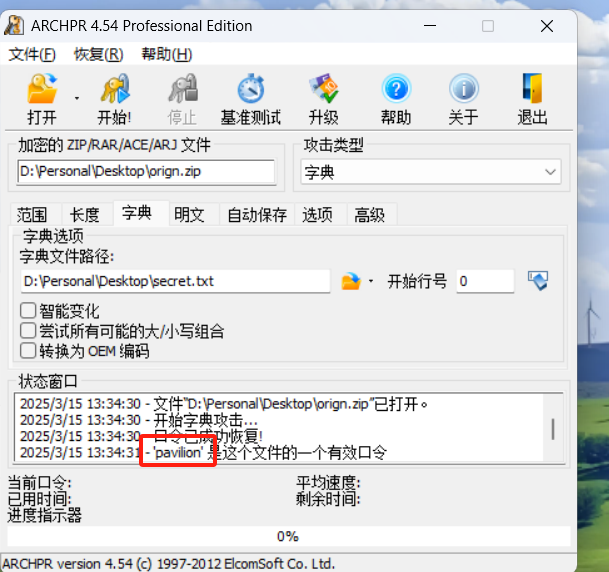The image size is (609, 572).
Task: Click the ARCHPR app icon in title bar
Action: point(14,26)
